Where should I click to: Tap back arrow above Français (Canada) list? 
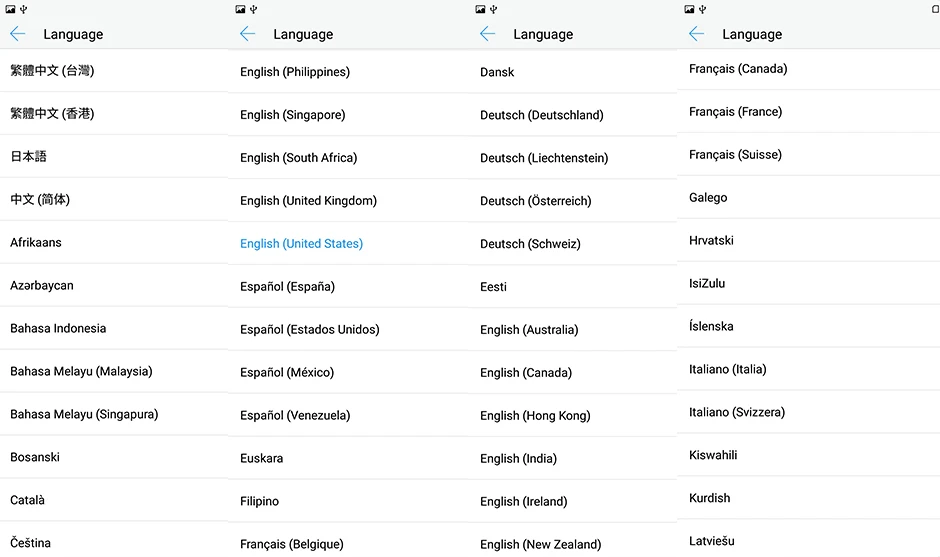point(697,34)
